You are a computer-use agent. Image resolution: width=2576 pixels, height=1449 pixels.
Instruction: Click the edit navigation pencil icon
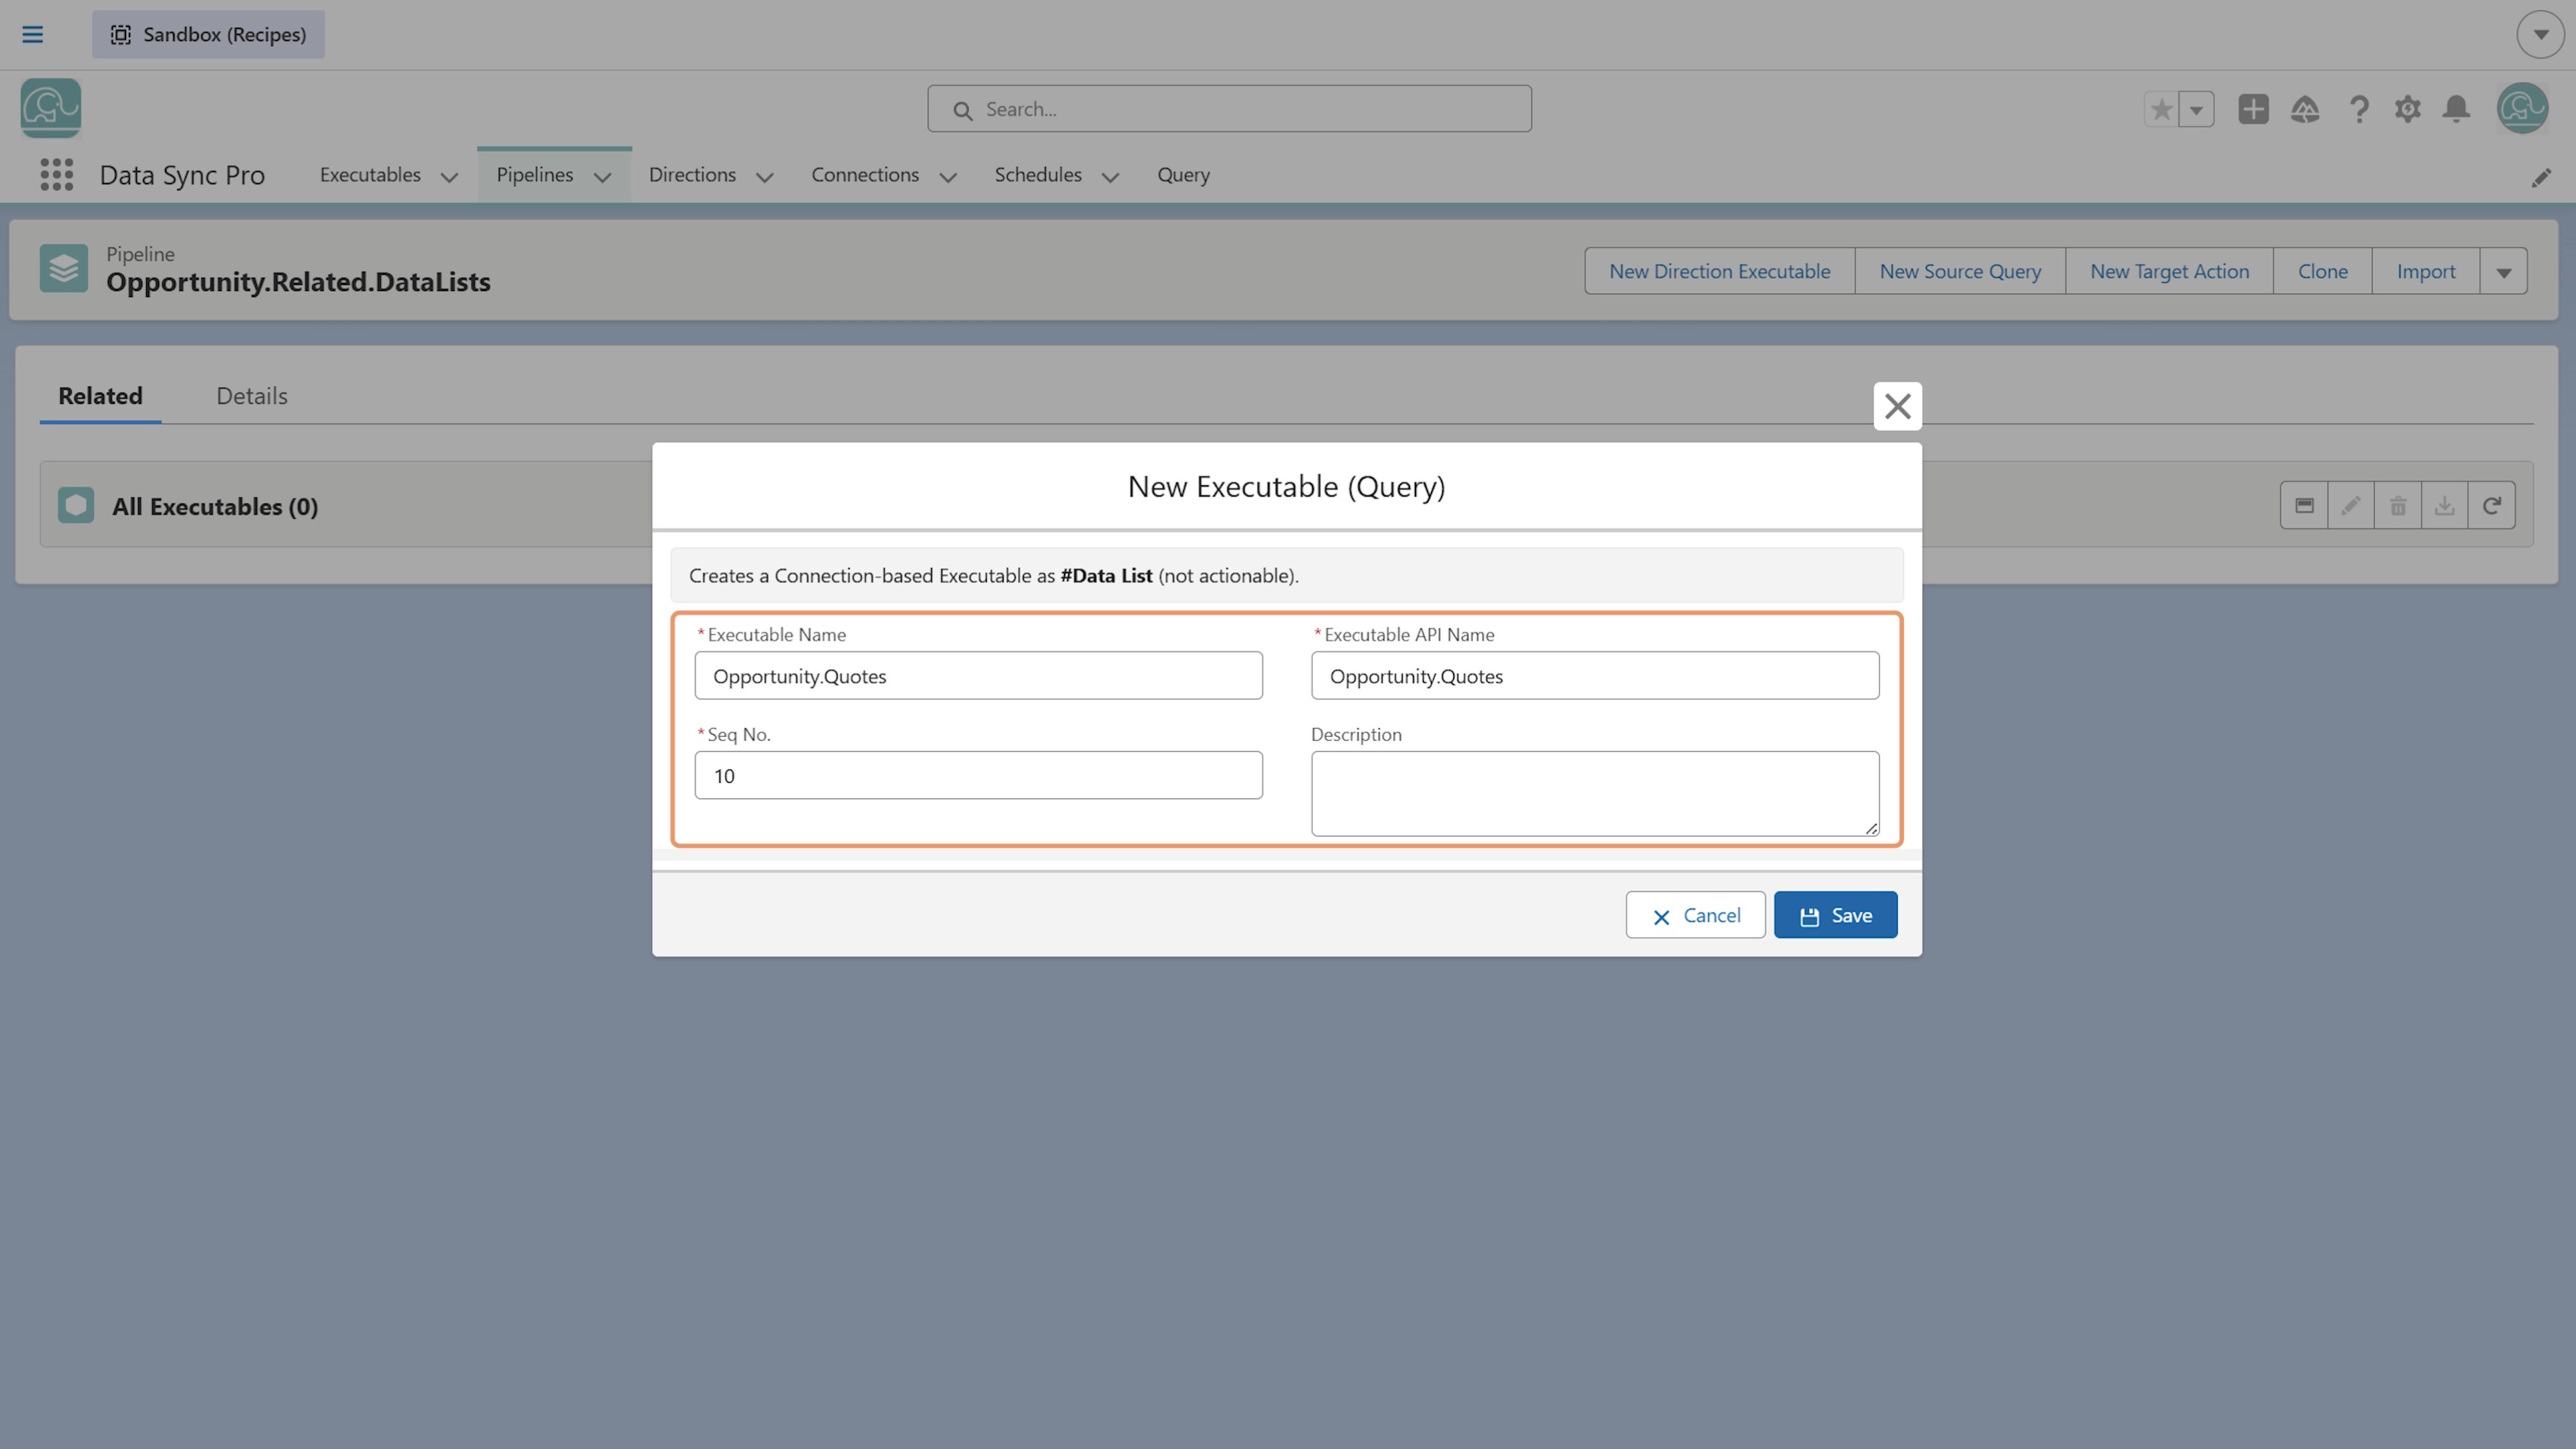pos(2541,178)
